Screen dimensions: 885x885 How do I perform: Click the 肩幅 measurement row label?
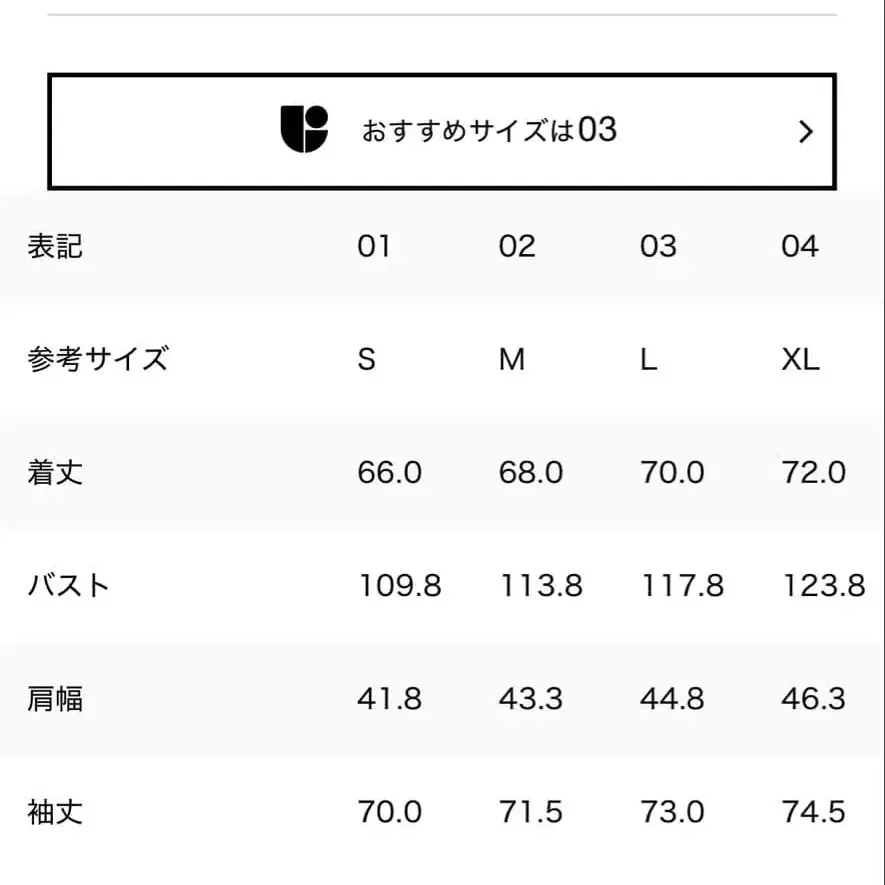[x=55, y=699]
